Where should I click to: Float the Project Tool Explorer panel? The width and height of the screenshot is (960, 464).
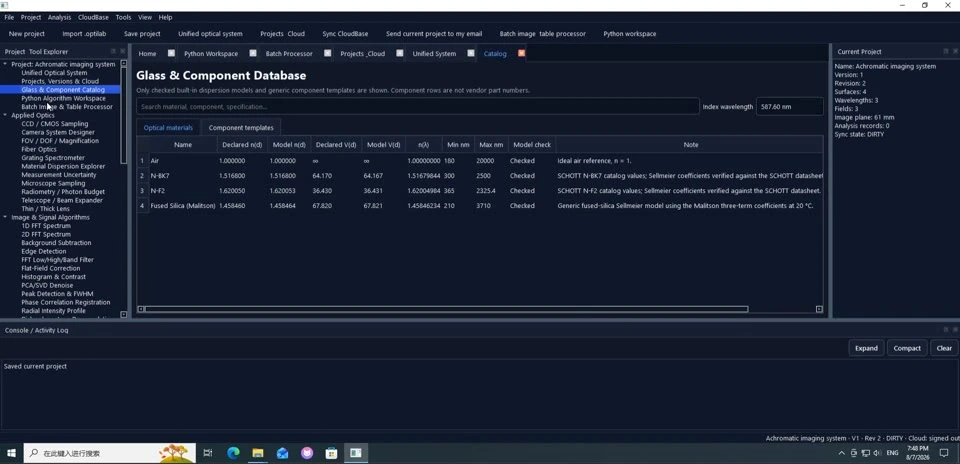click(113, 51)
